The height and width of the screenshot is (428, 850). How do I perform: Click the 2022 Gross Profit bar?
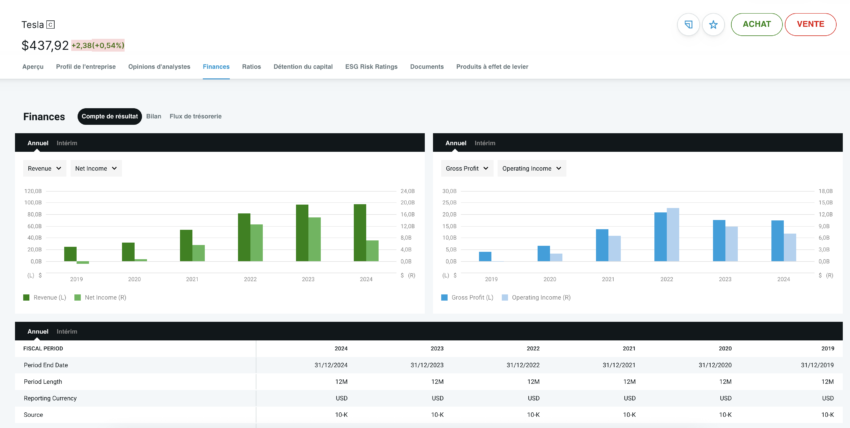pyautogui.click(x=660, y=236)
